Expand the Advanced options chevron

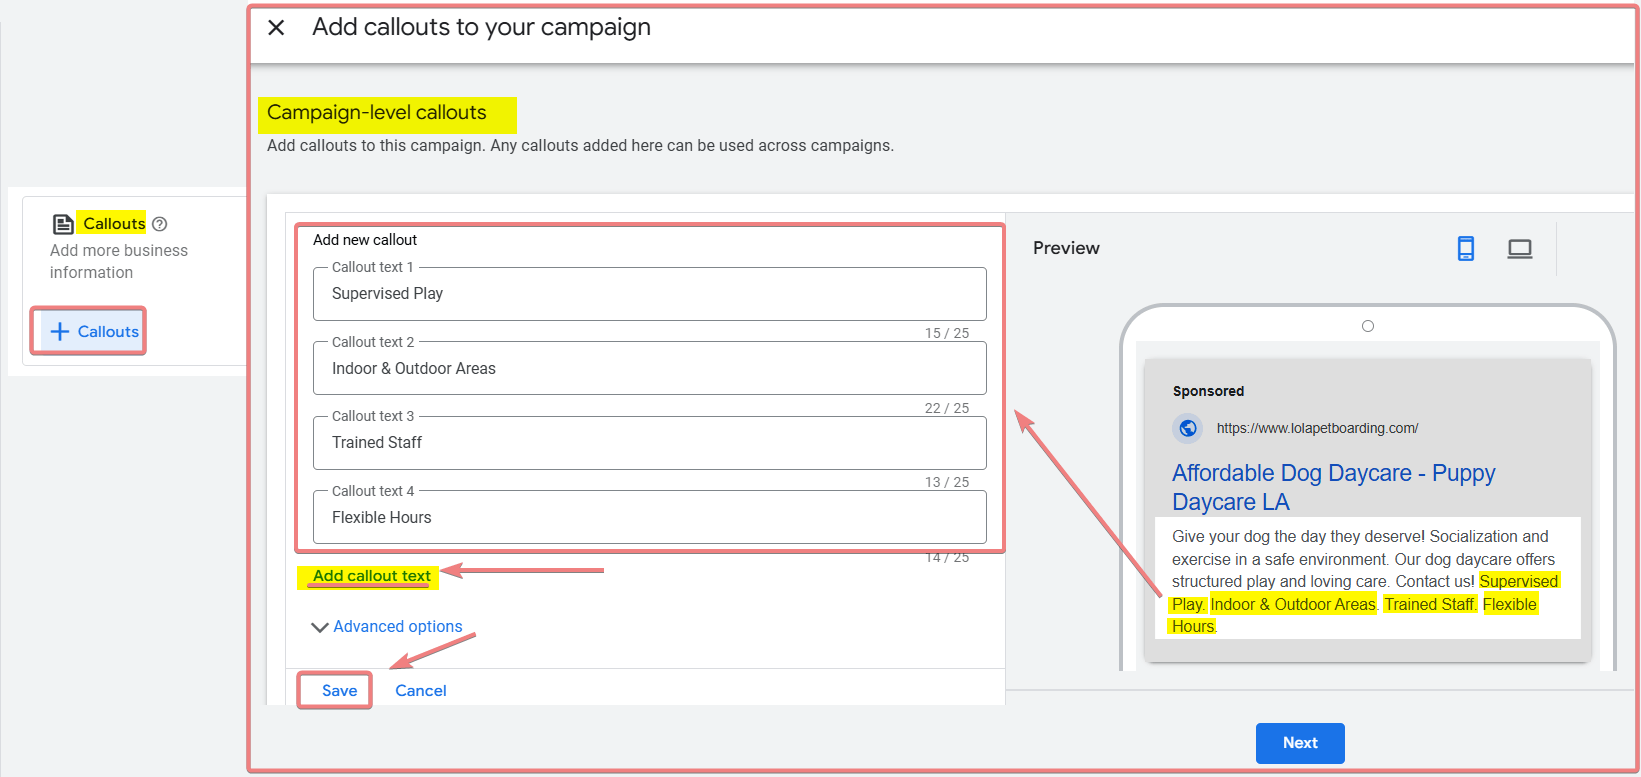coord(320,627)
